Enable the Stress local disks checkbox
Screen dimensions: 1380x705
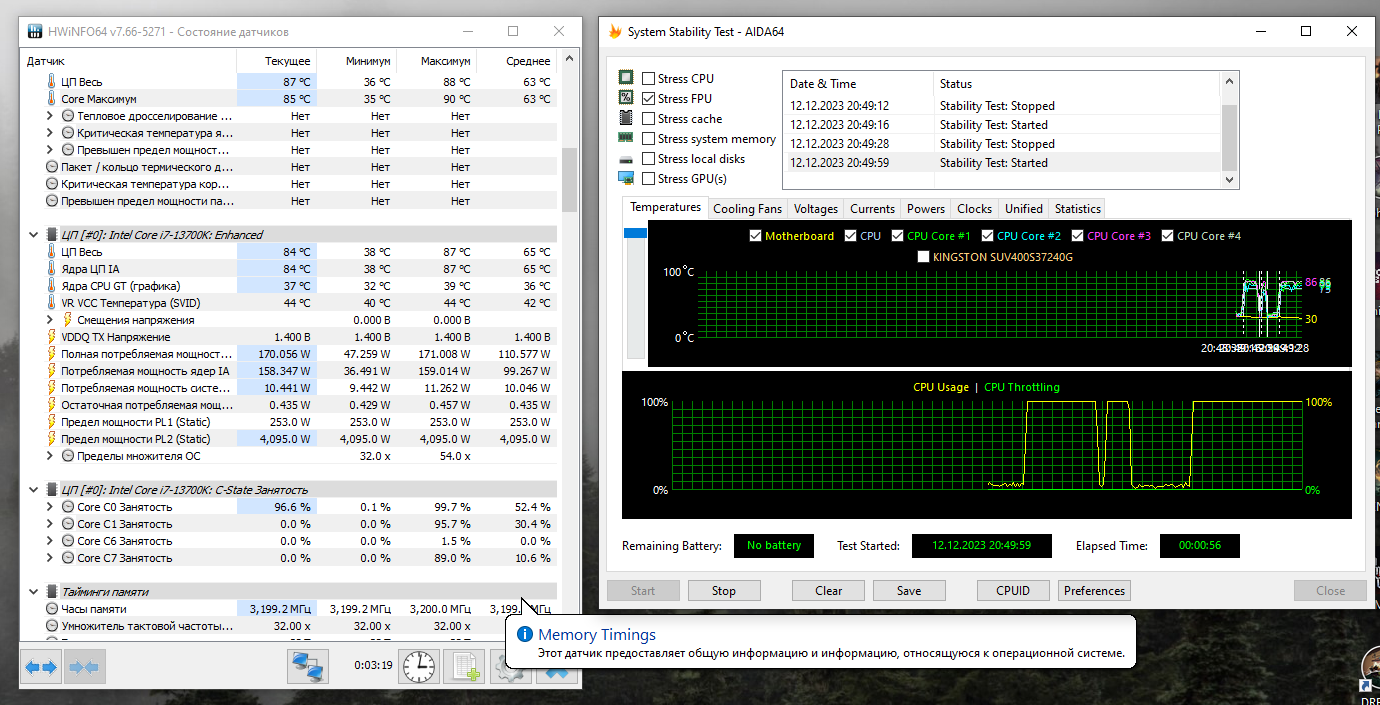(x=649, y=159)
